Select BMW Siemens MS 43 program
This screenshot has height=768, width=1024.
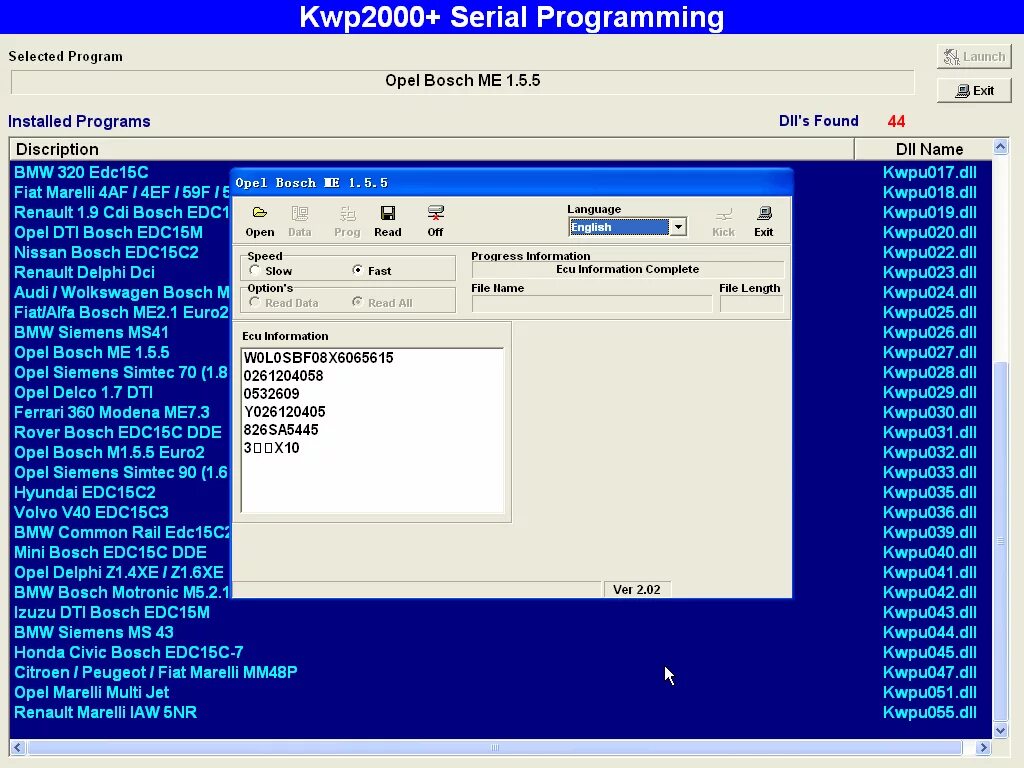pyautogui.click(x=94, y=633)
